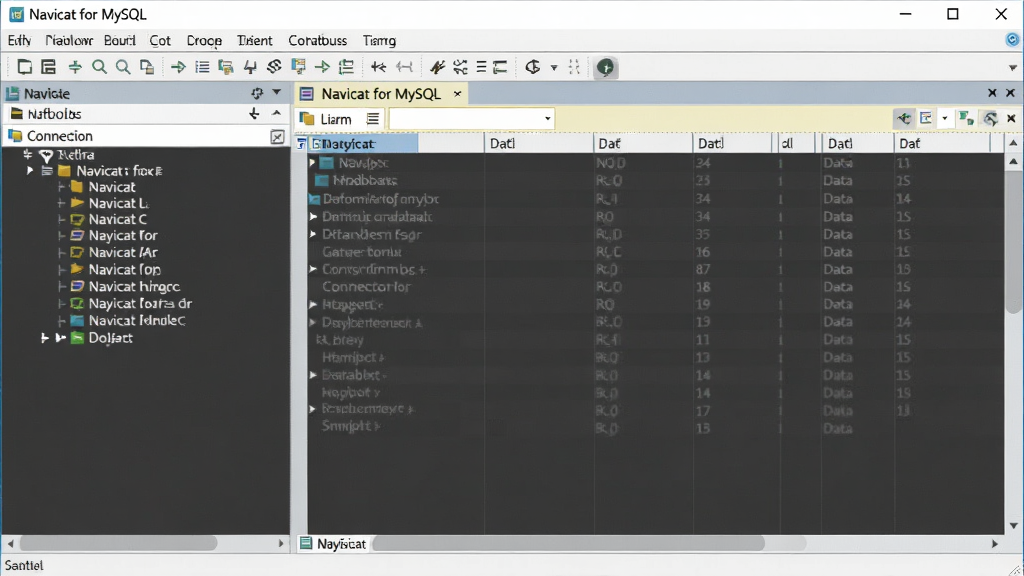
Task: Click the hamburger lines icon next to Liarm
Action: (372, 119)
